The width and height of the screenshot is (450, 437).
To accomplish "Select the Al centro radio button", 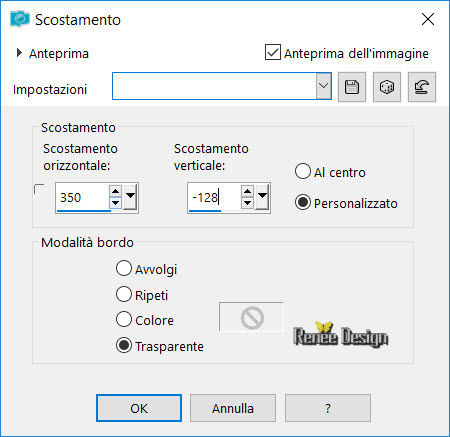I will (x=303, y=171).
